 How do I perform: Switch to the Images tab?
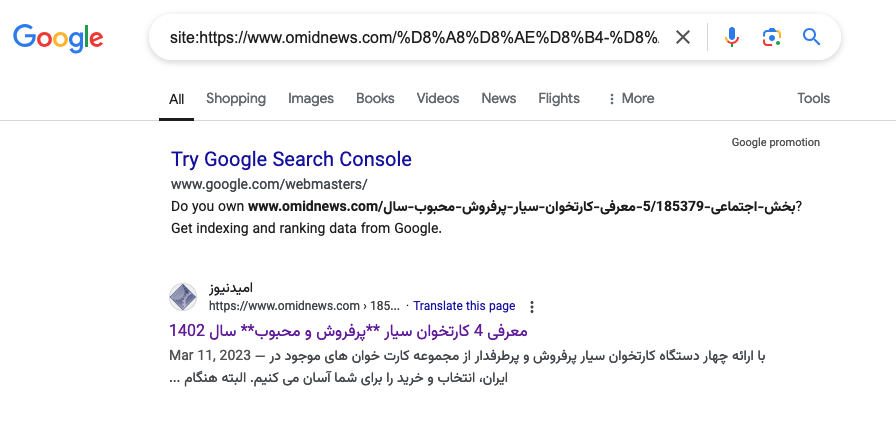(x=311, y=98)
